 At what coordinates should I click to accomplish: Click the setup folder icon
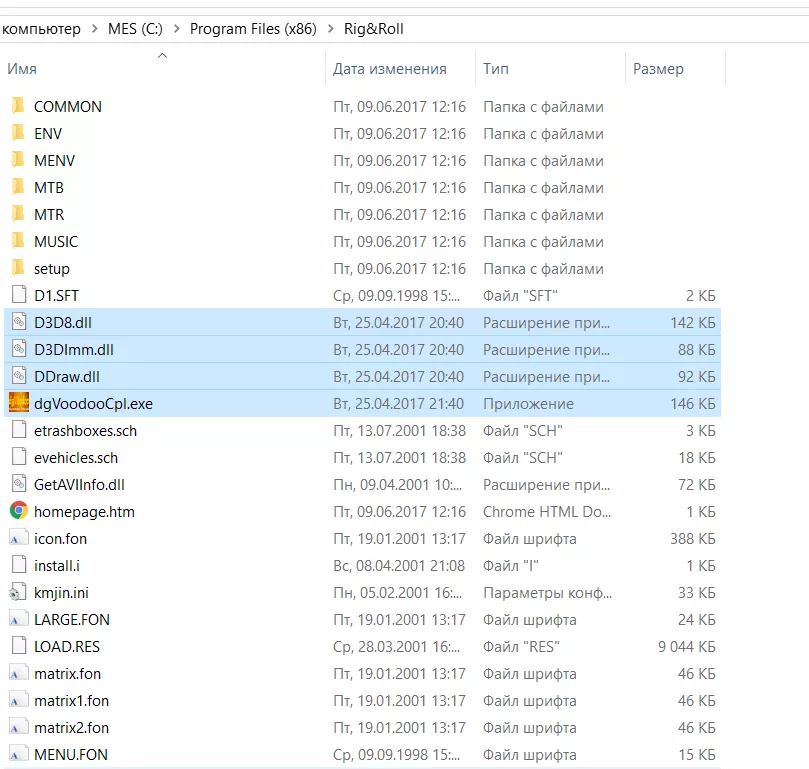pos(18,268)
